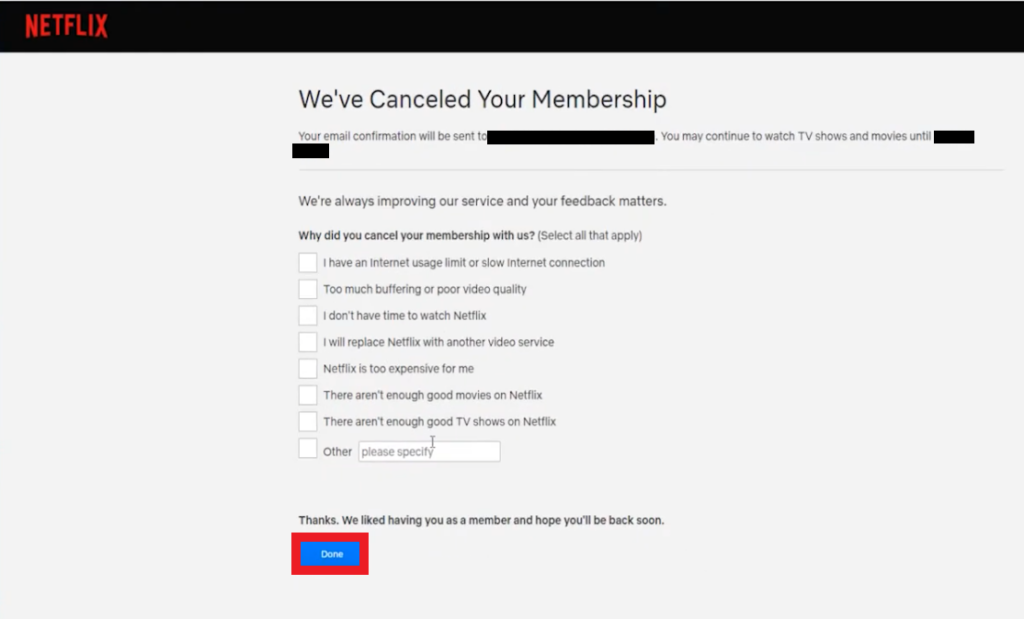The height and width of the screenshot is (619, 1024).
Task: Check "There aren't enough good movies on Netflix"
Action: [x=308, y=394]
